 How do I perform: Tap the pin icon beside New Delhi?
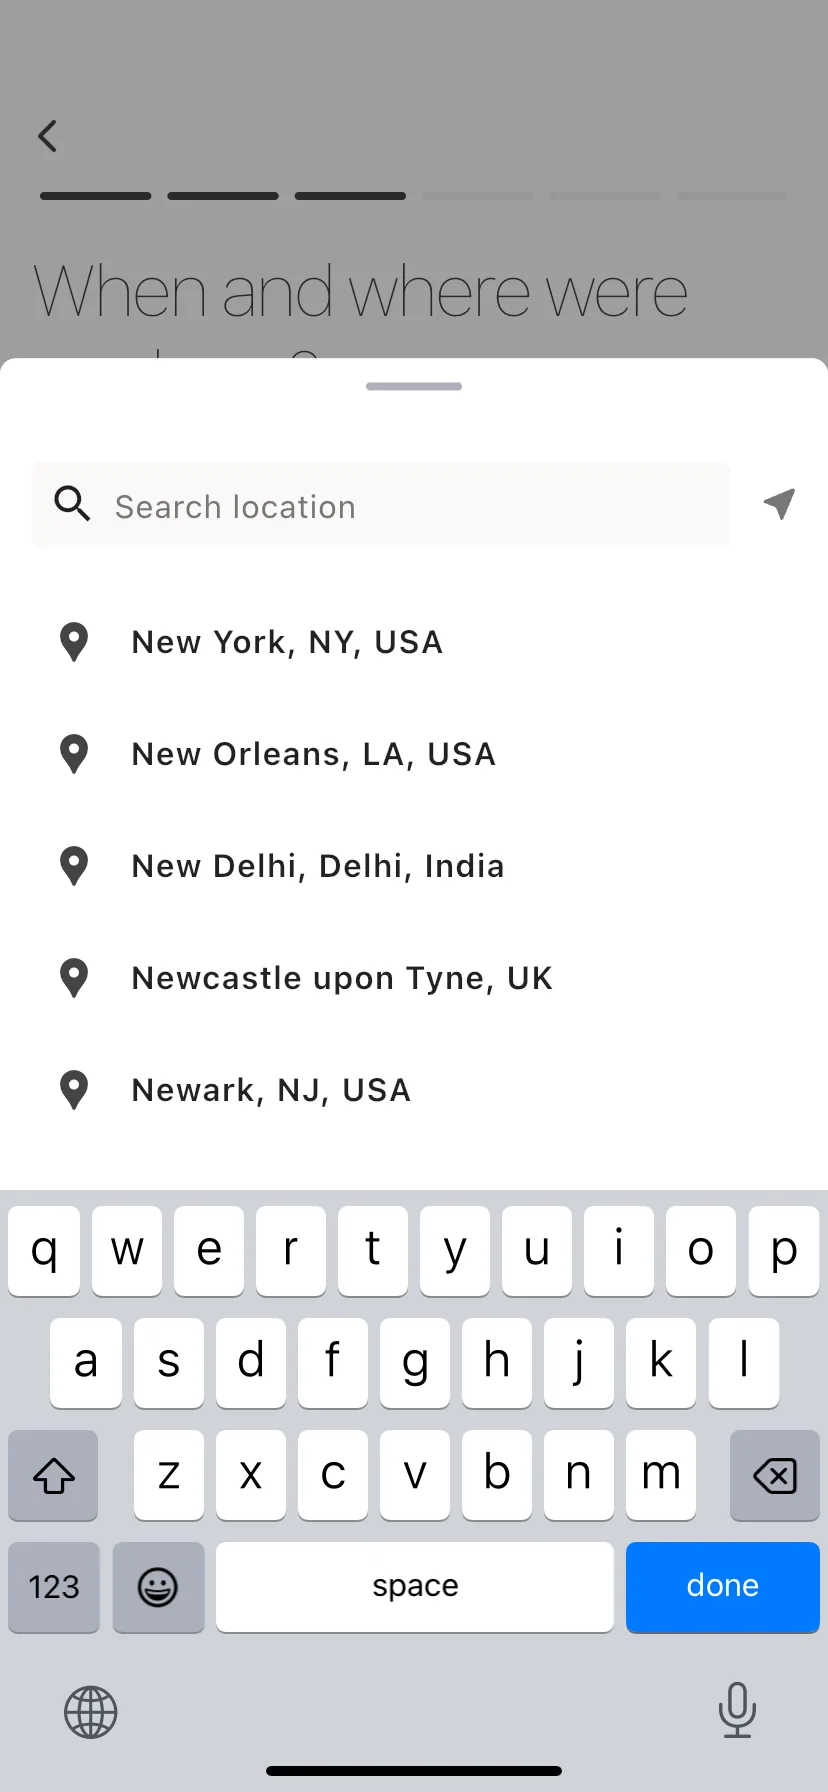pyautogui.click(x=74, y=866)
